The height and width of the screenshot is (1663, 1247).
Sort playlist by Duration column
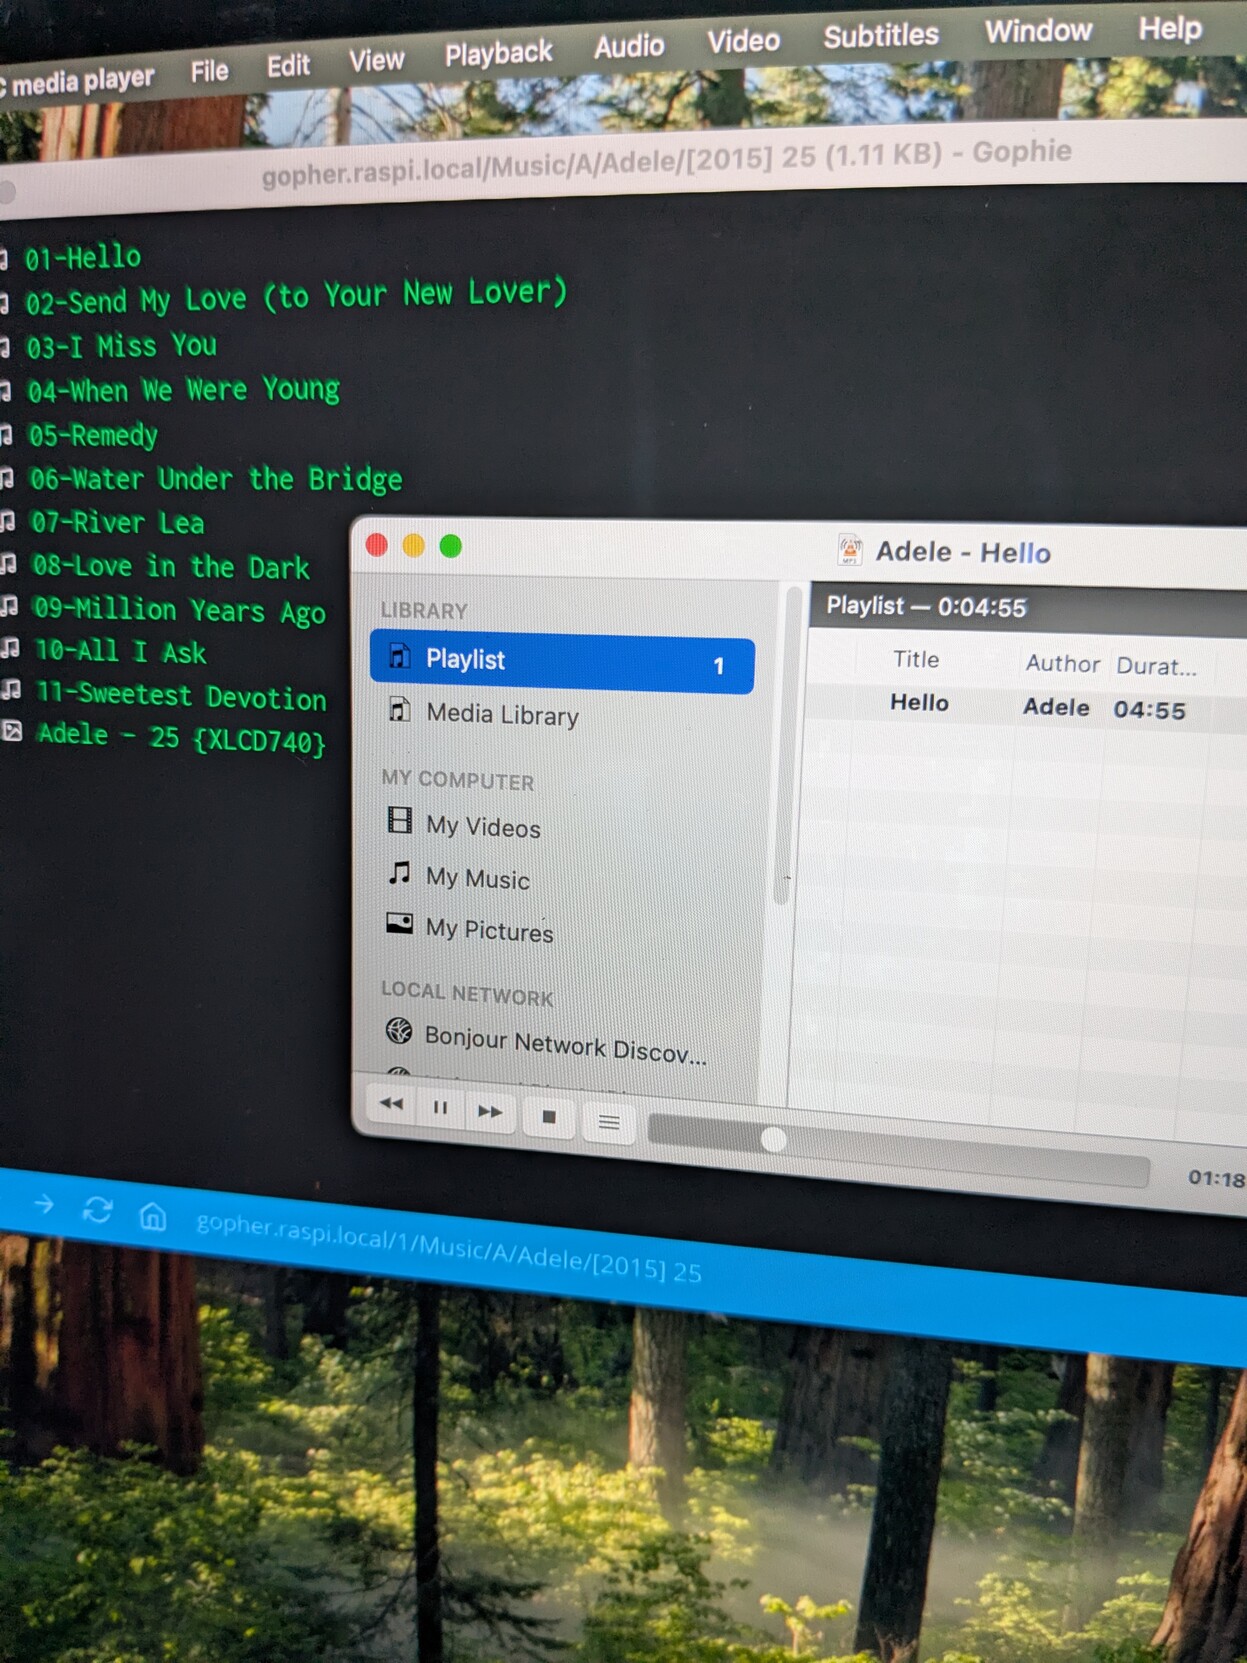[x=1156, y=666]
